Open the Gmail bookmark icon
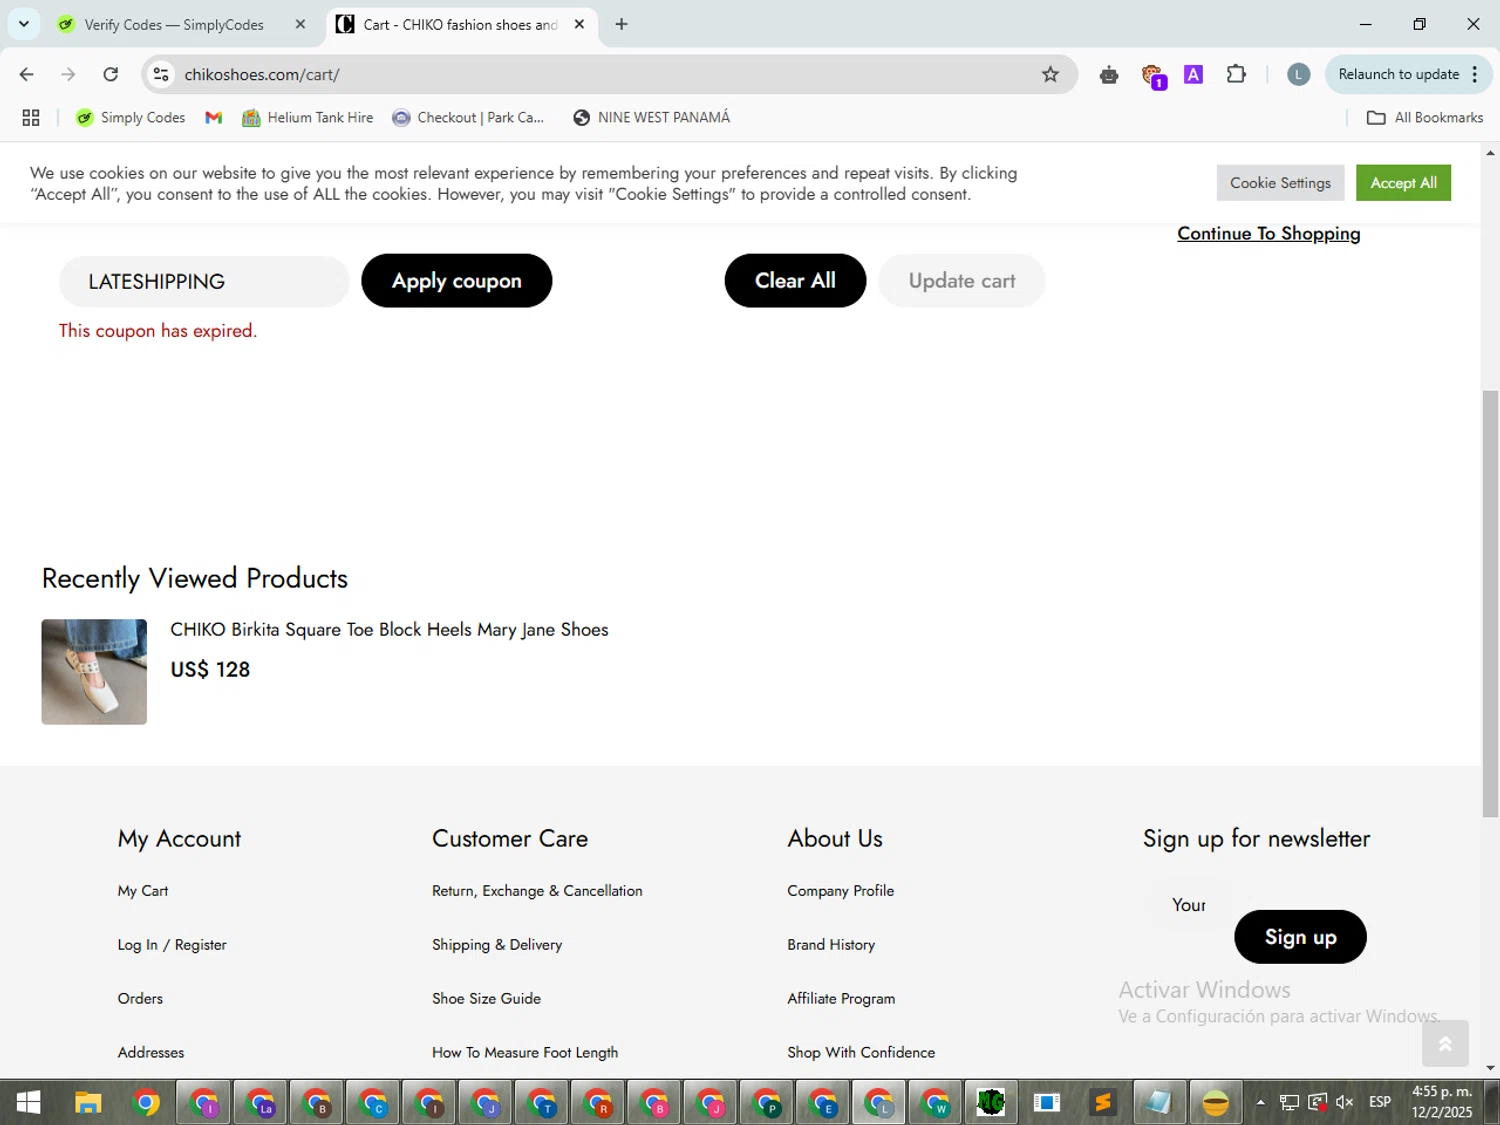 pos(213,118)
